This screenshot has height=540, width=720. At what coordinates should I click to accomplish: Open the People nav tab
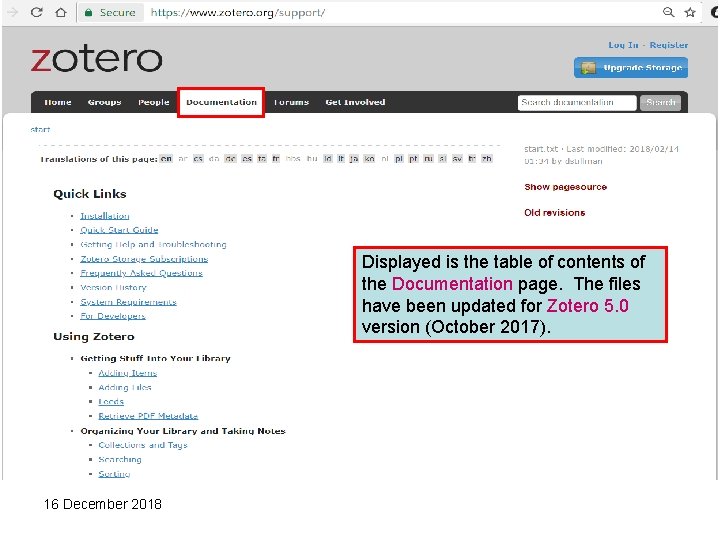click(153, 102)
